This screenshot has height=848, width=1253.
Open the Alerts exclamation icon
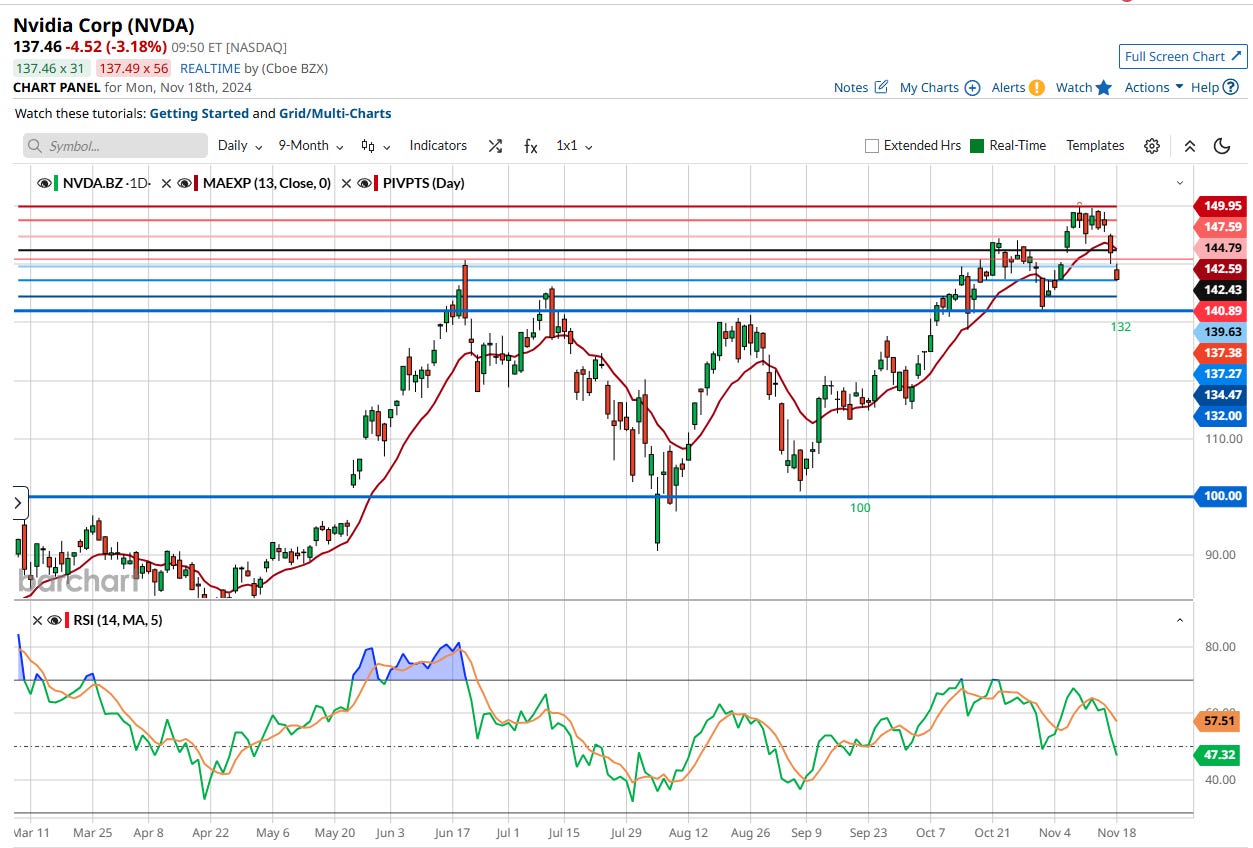(x=1037, y=87)
